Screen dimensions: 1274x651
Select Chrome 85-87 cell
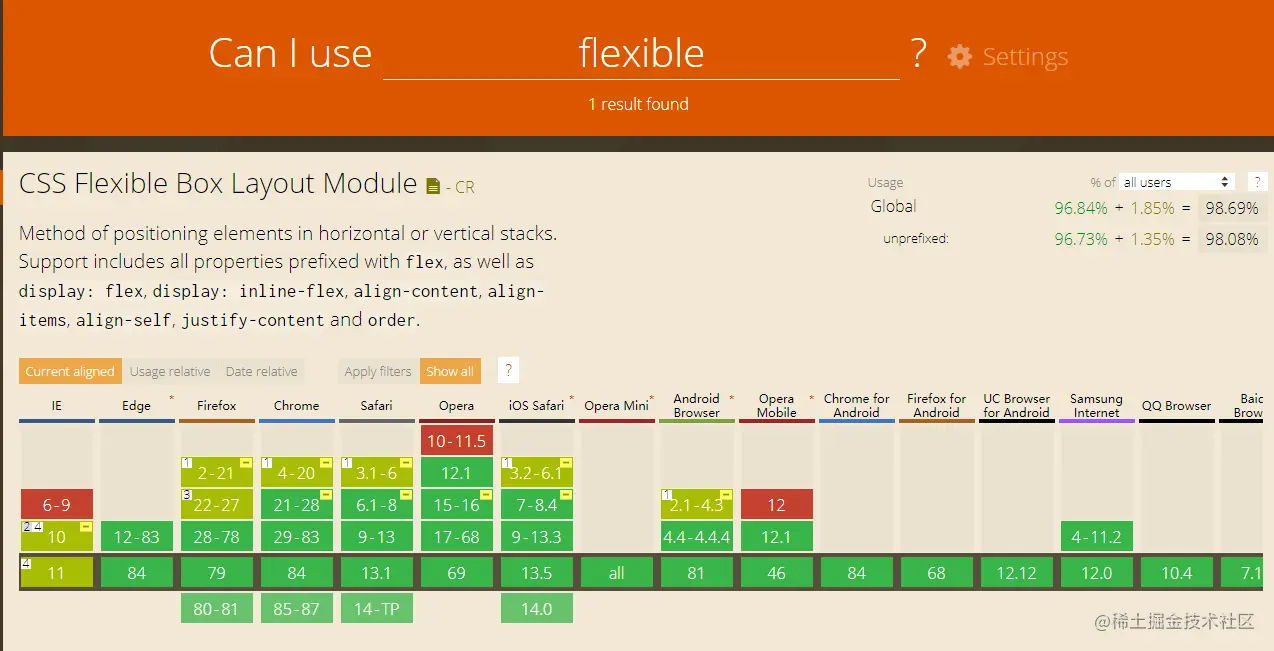297,608
